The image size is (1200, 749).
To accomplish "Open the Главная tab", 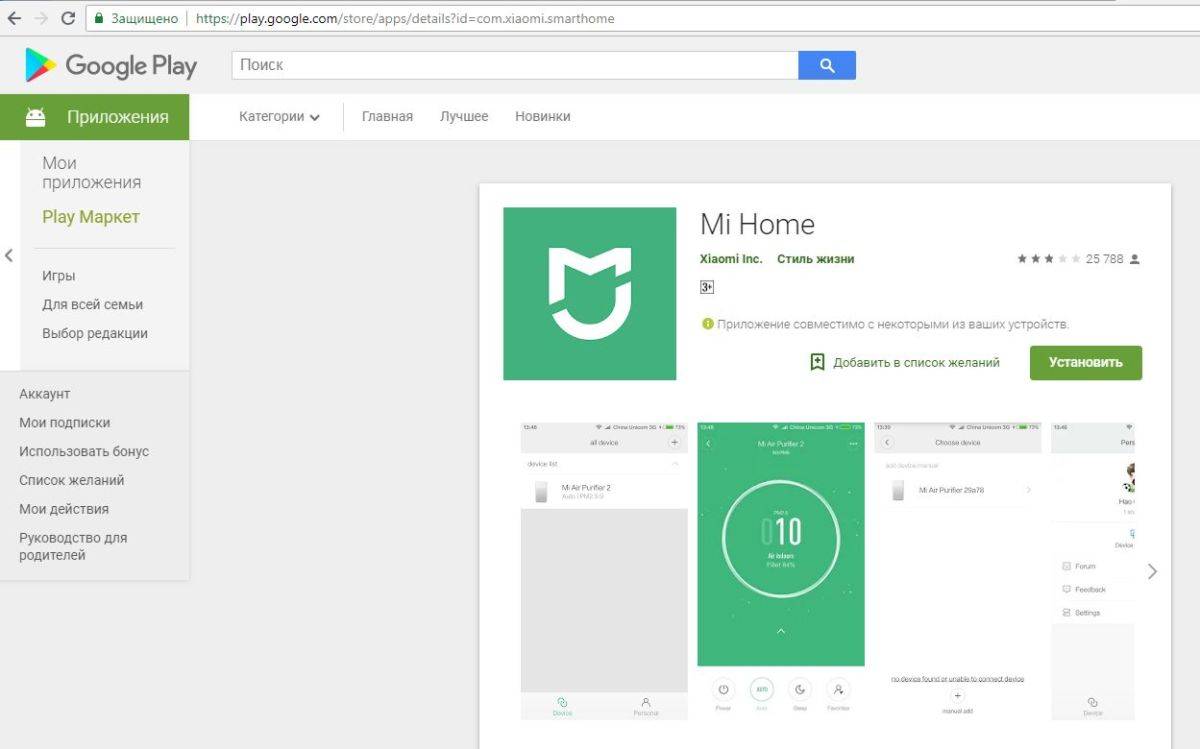I will (387, 116).
